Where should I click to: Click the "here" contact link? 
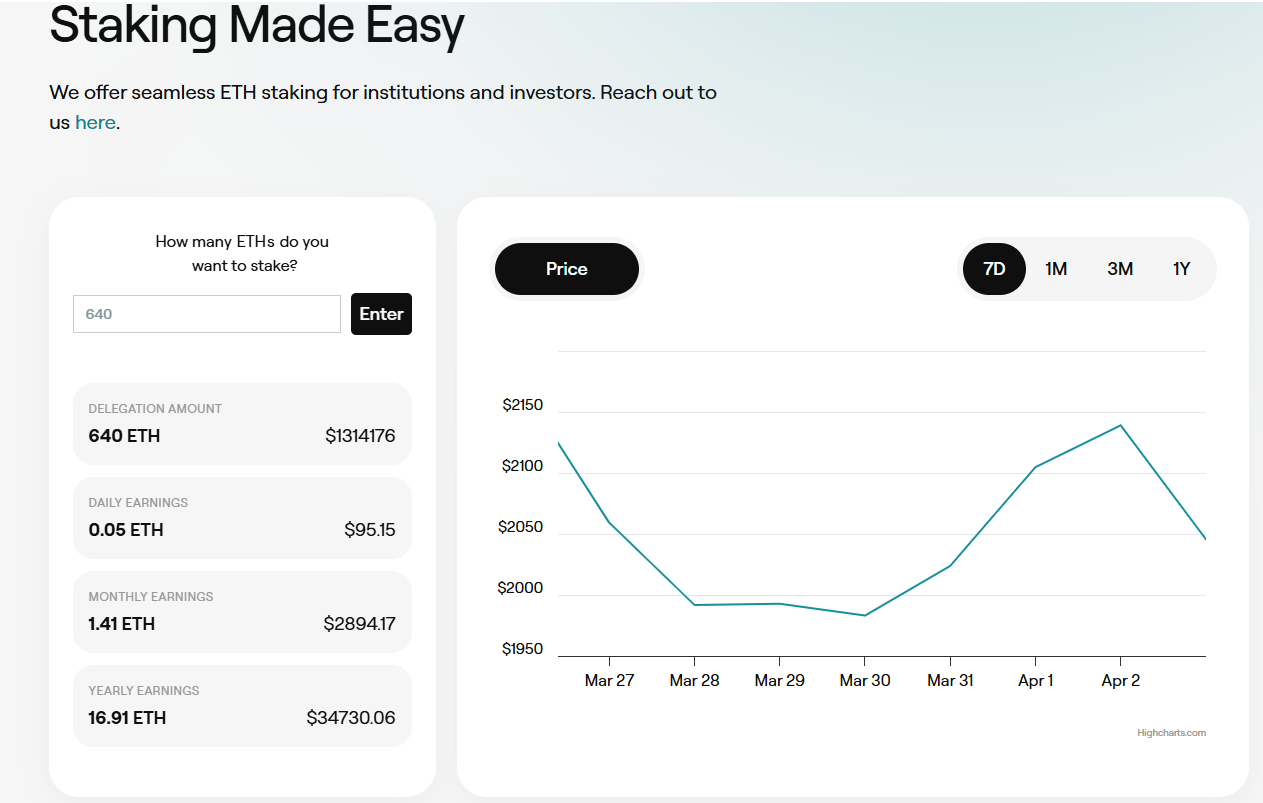(95, 123)
